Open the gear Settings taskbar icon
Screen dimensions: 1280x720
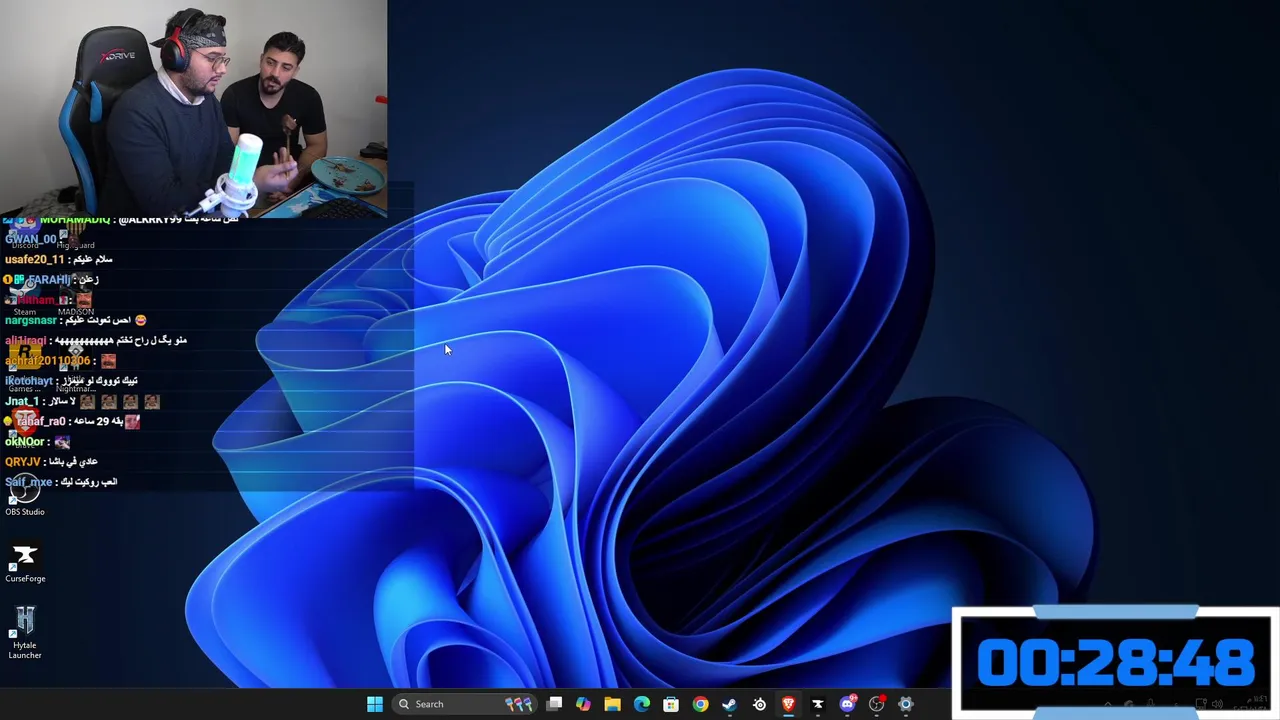[x=906, y=704]
